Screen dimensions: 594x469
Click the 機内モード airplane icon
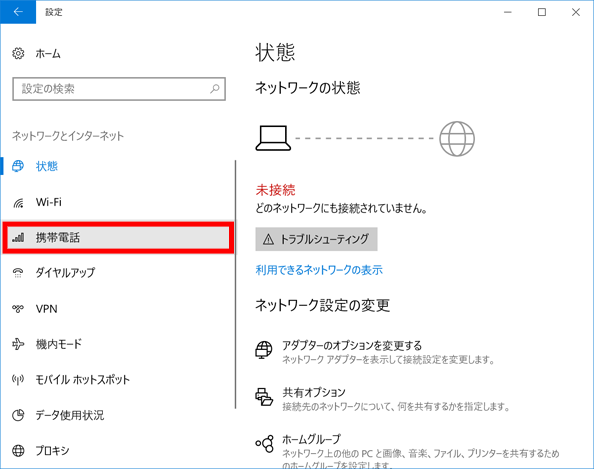18,344
